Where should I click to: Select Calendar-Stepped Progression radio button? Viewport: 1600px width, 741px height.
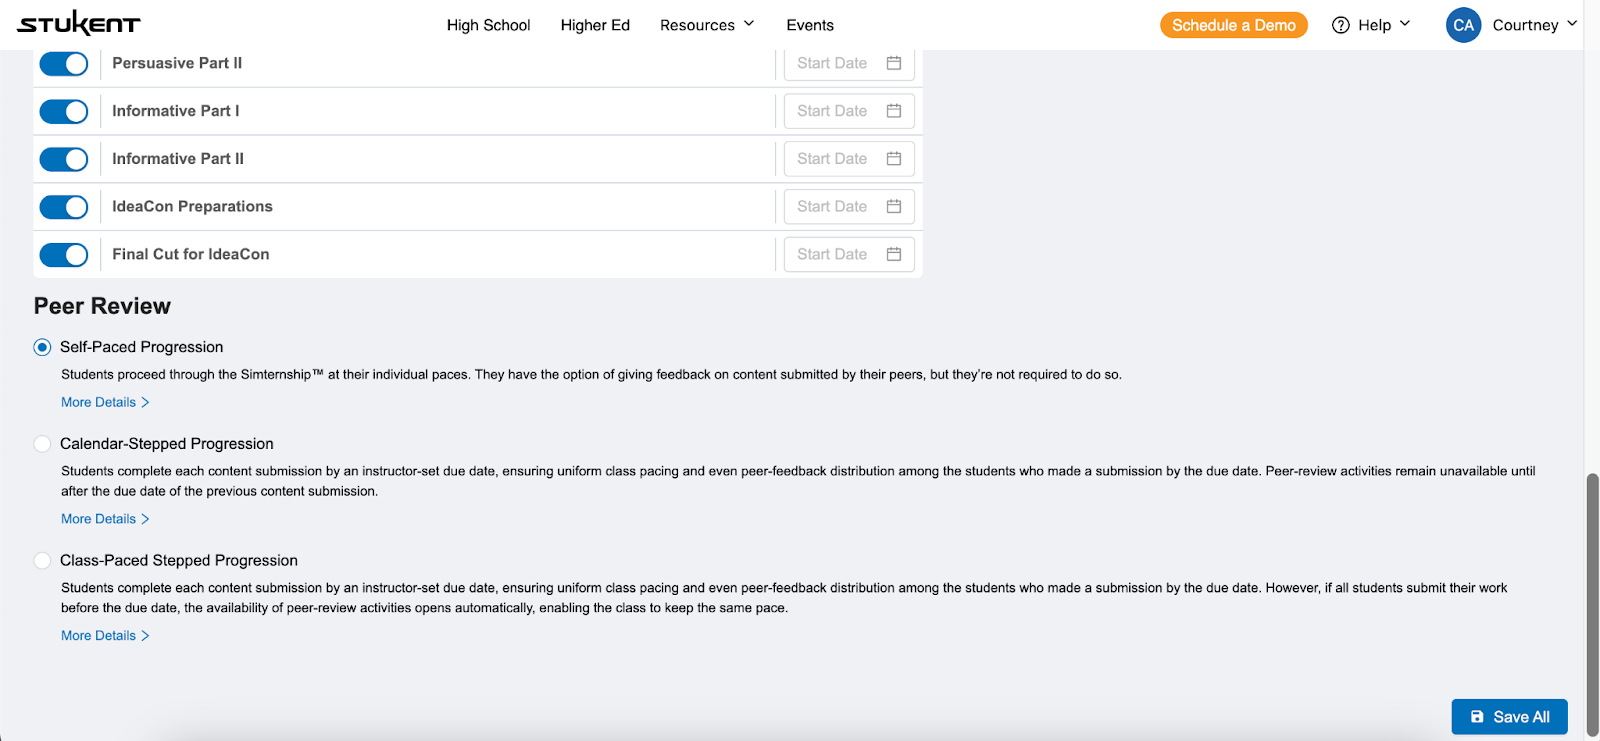pos(42,444)
